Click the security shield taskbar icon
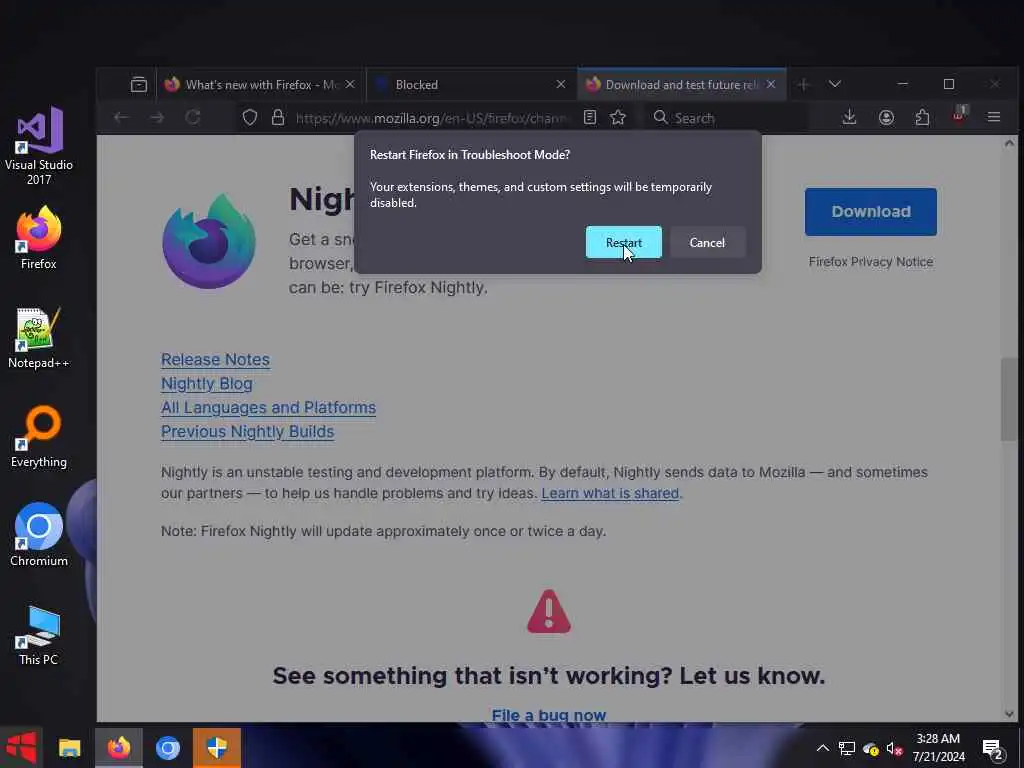The height and width of the screenshot is (768, 1024). (217, 748)
